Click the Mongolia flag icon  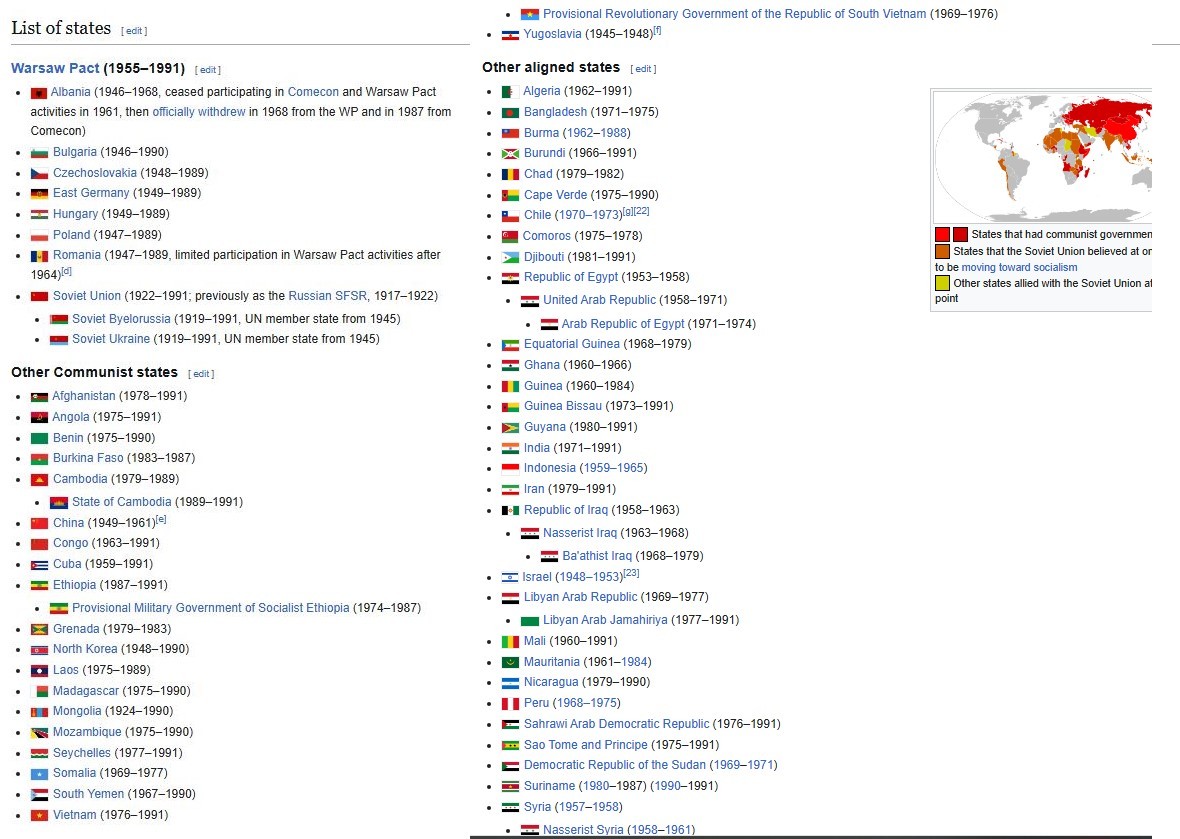39,712
